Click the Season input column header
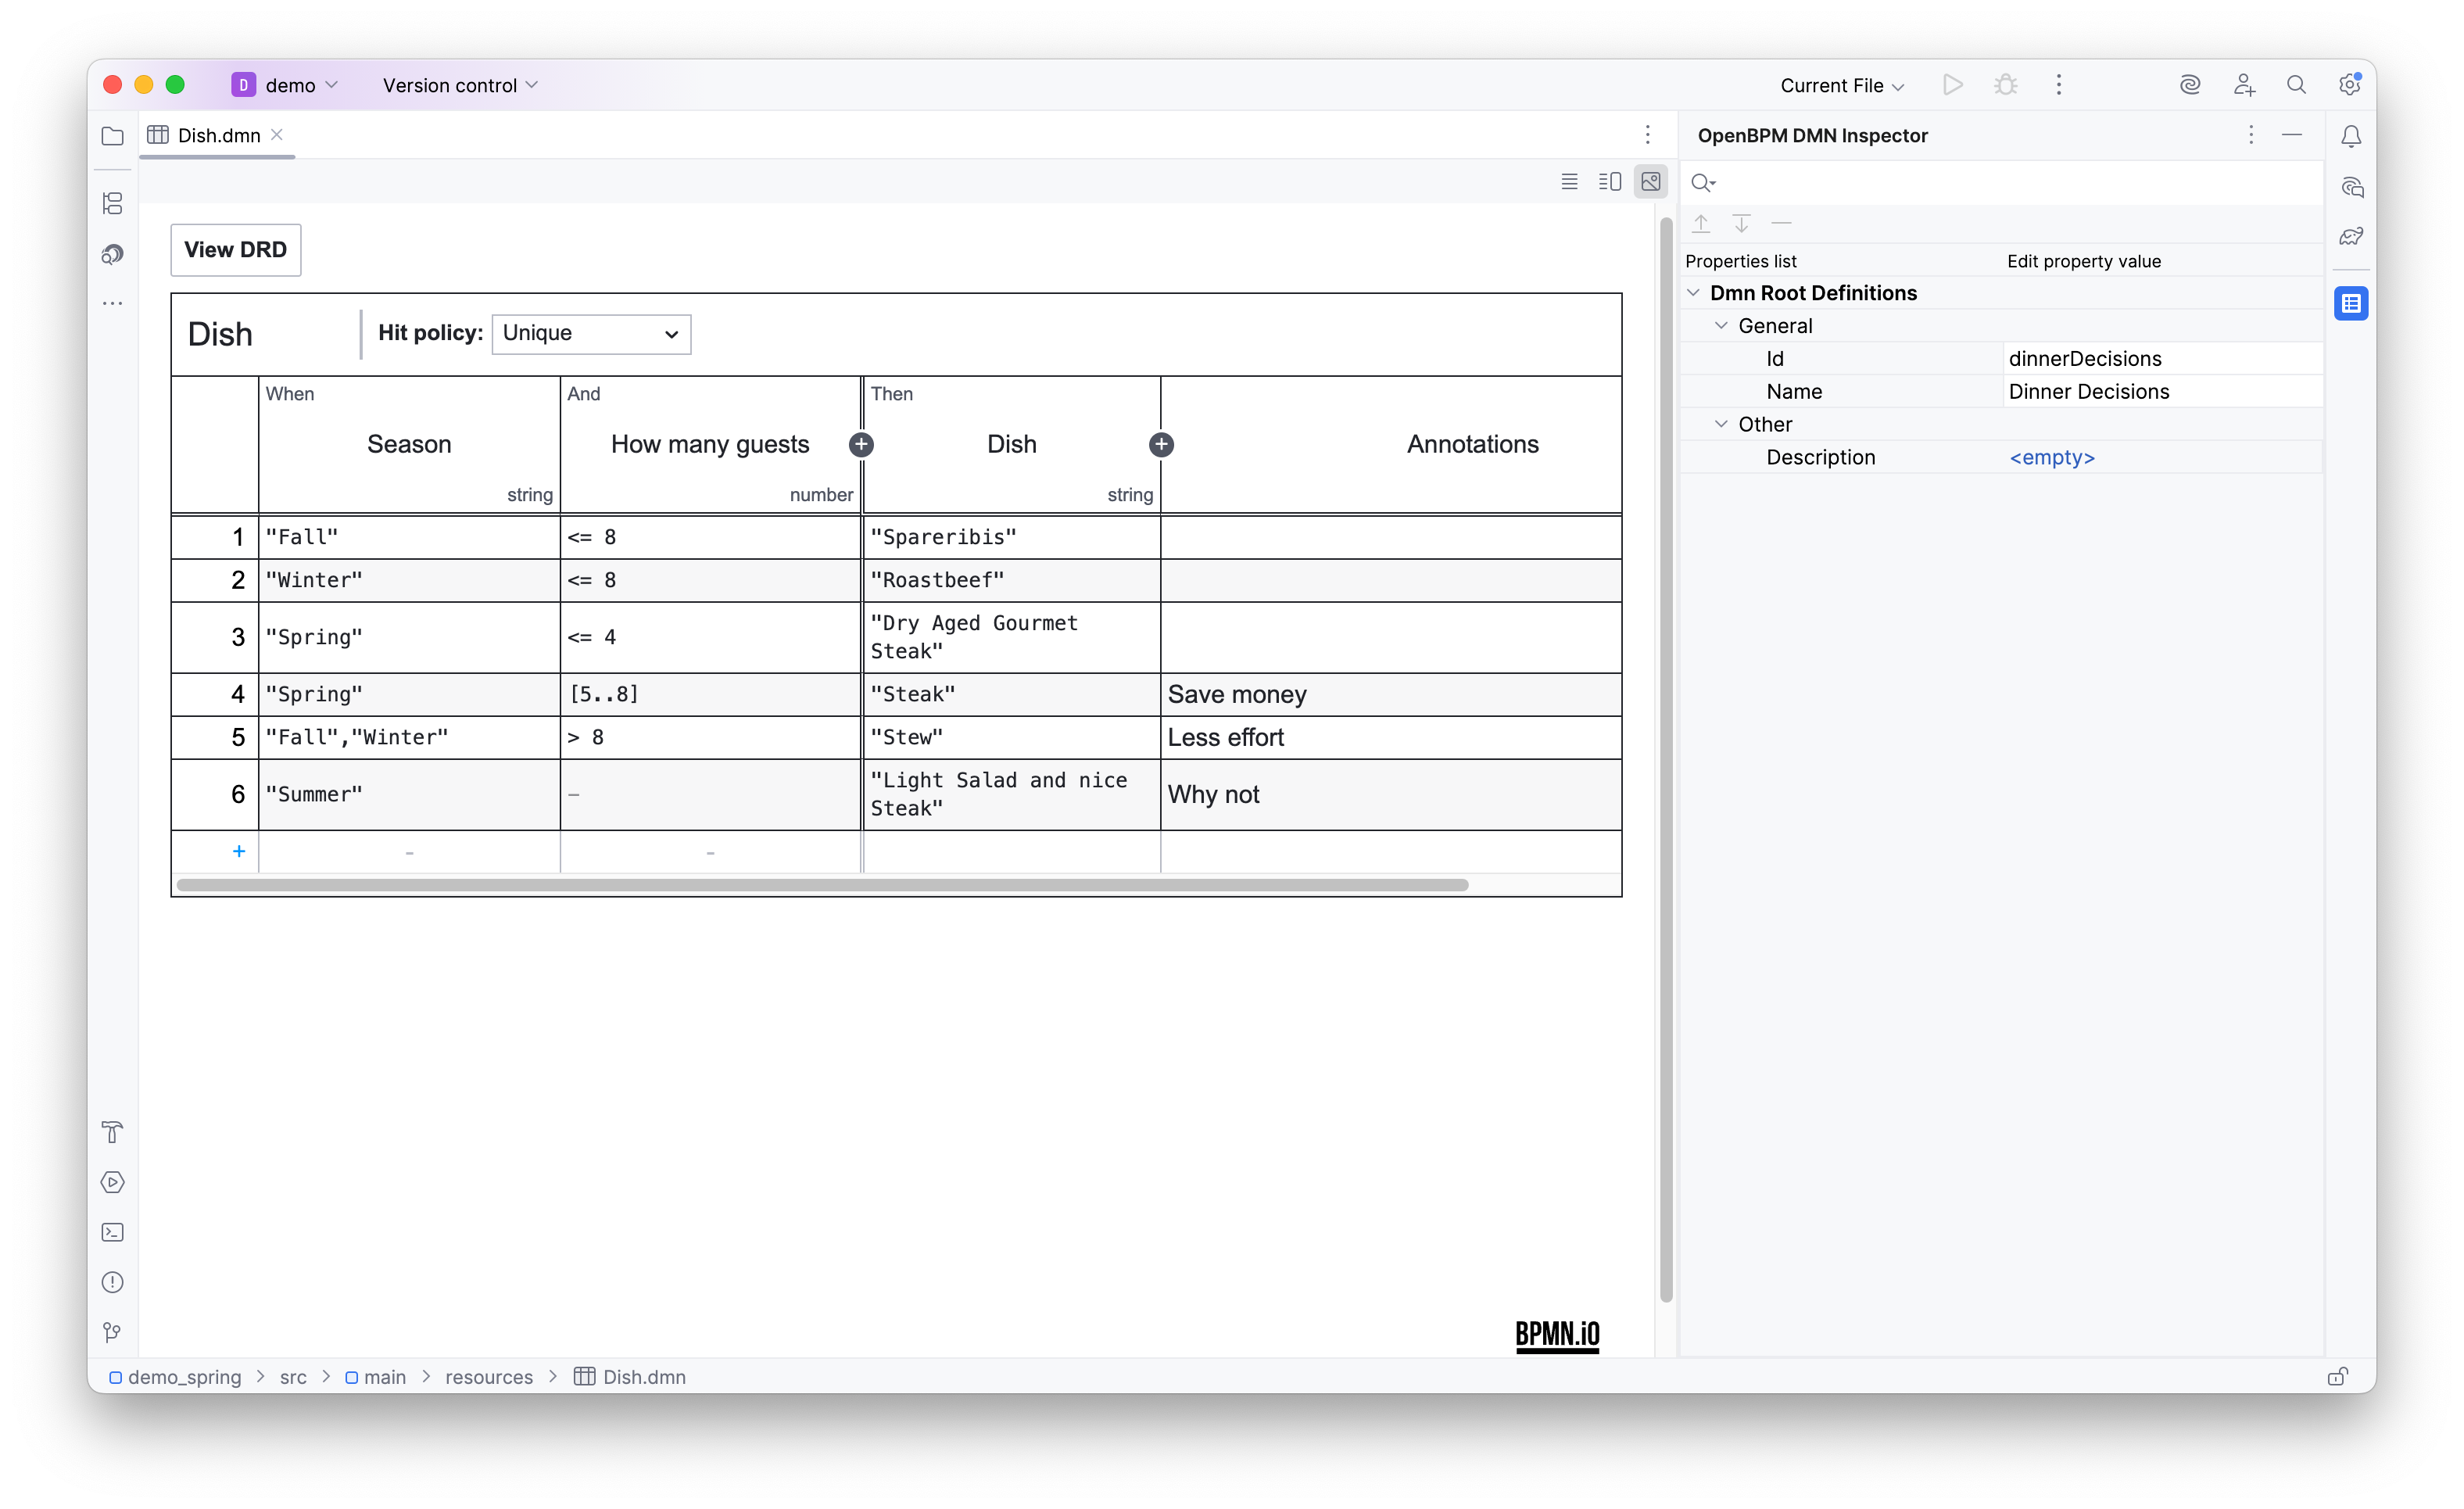This screenshot has width=2464, height=1509. click(x=409, y=445)
